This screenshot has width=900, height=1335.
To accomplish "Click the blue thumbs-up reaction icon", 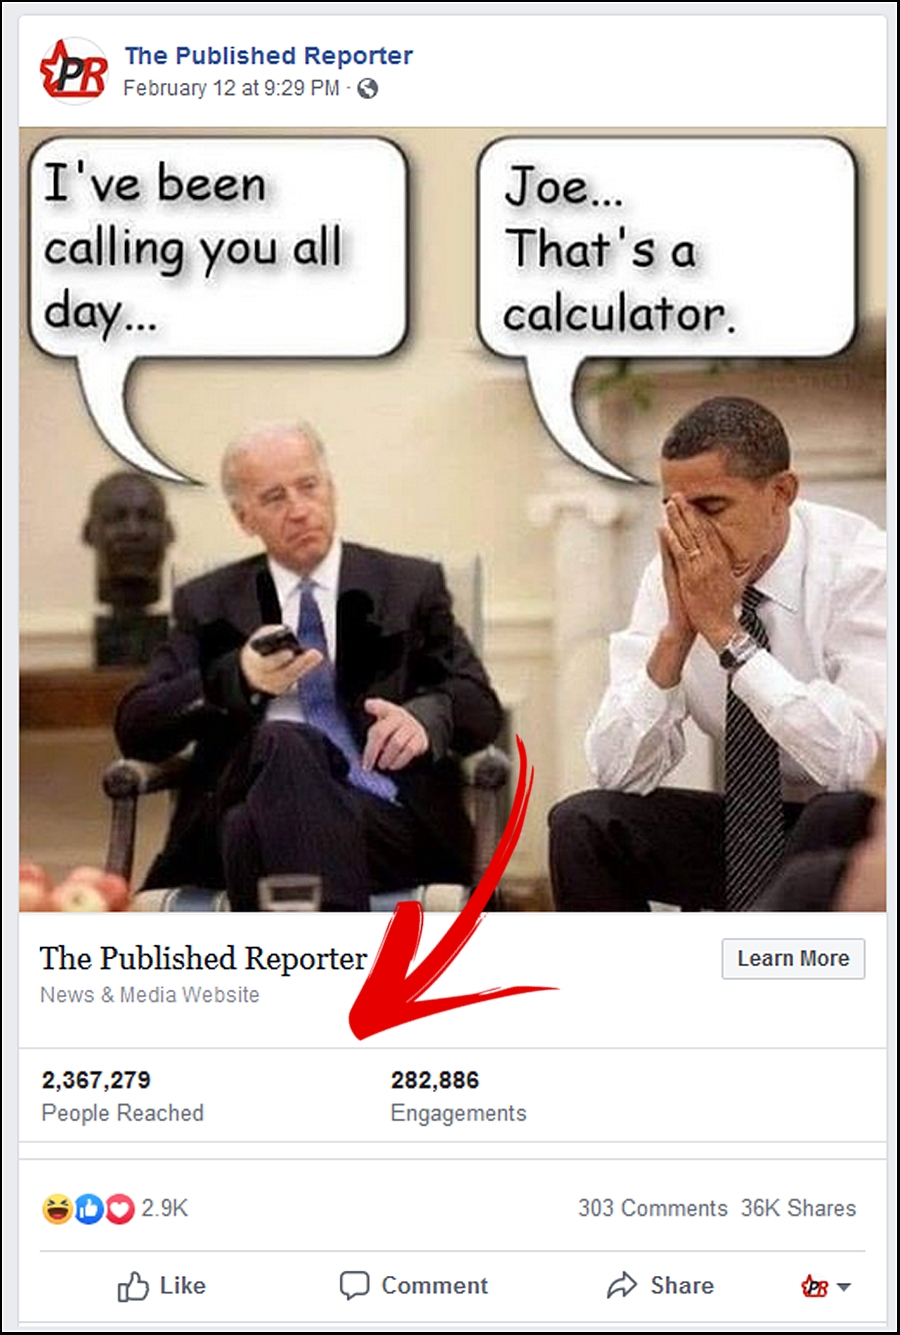I will [89, 1209].
